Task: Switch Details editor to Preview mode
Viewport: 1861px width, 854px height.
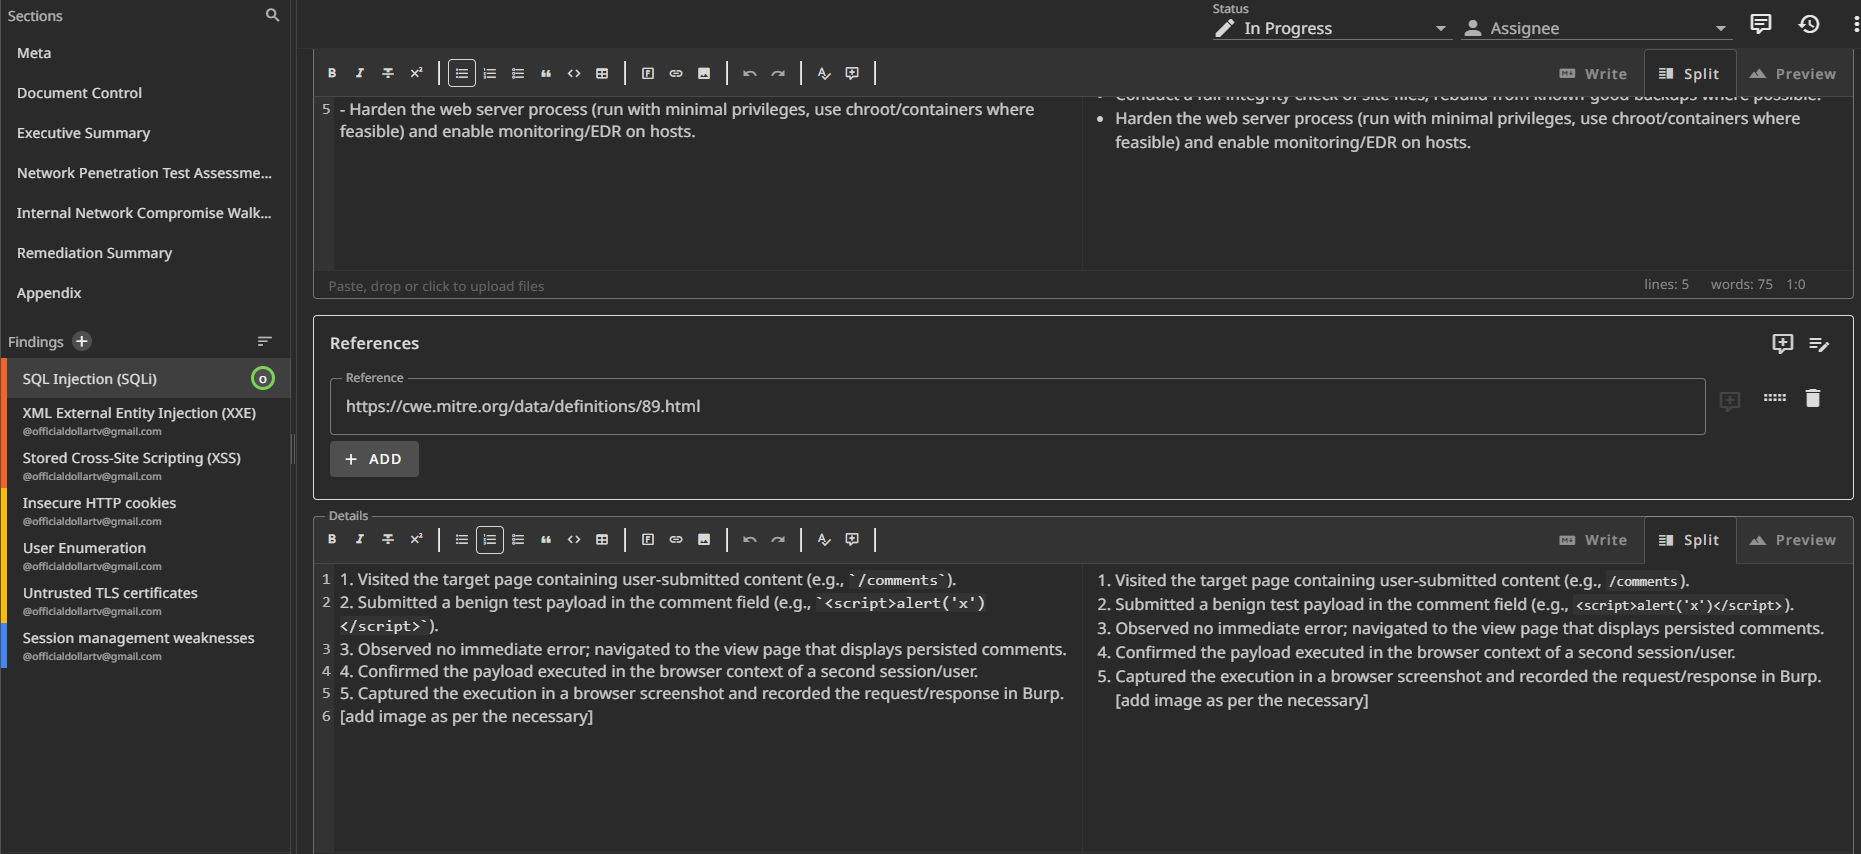Action: tap(1793, 540)
